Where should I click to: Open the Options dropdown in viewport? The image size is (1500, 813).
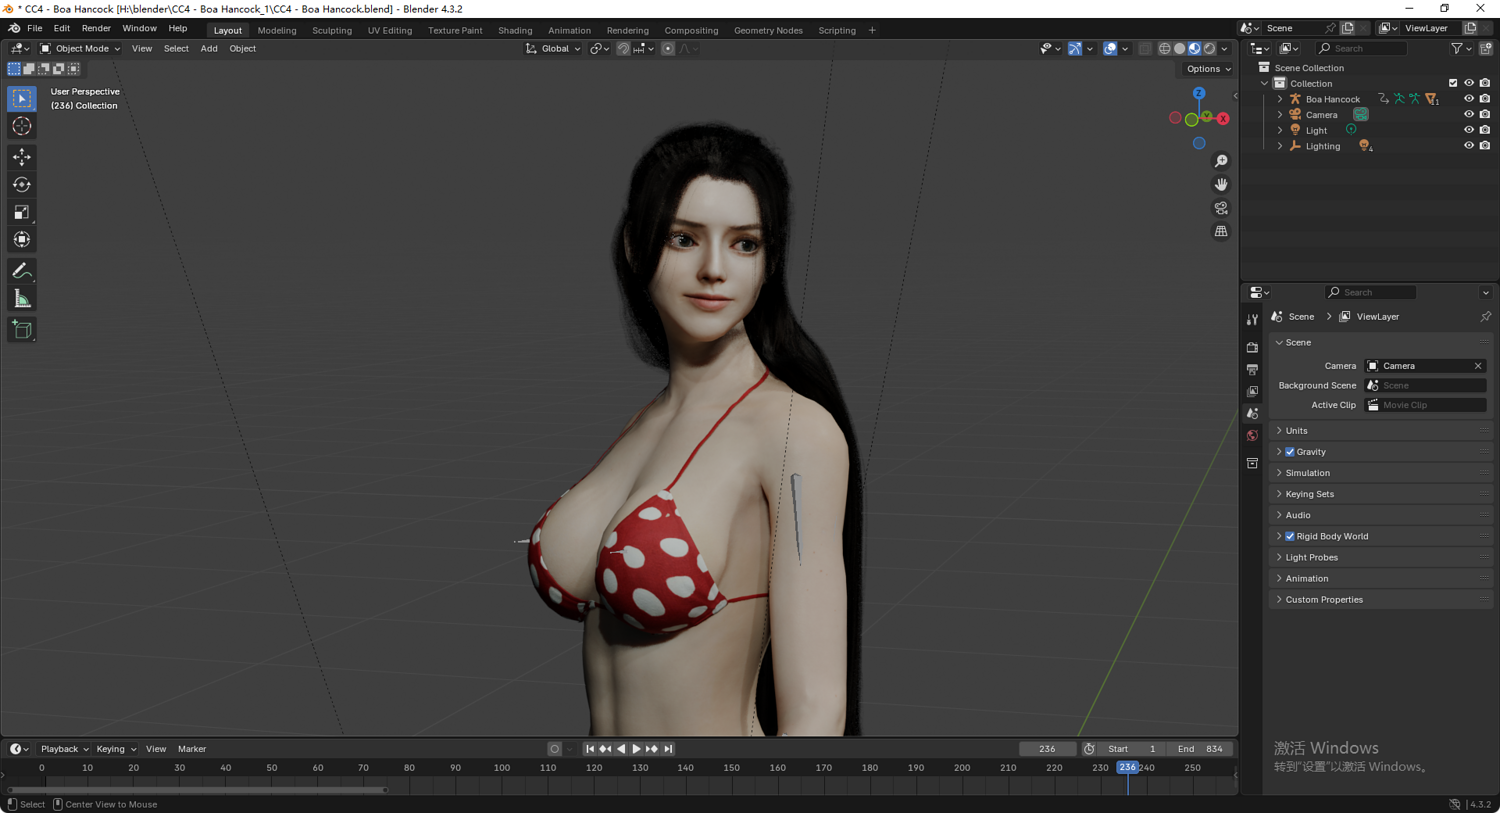coord(1208,69)
